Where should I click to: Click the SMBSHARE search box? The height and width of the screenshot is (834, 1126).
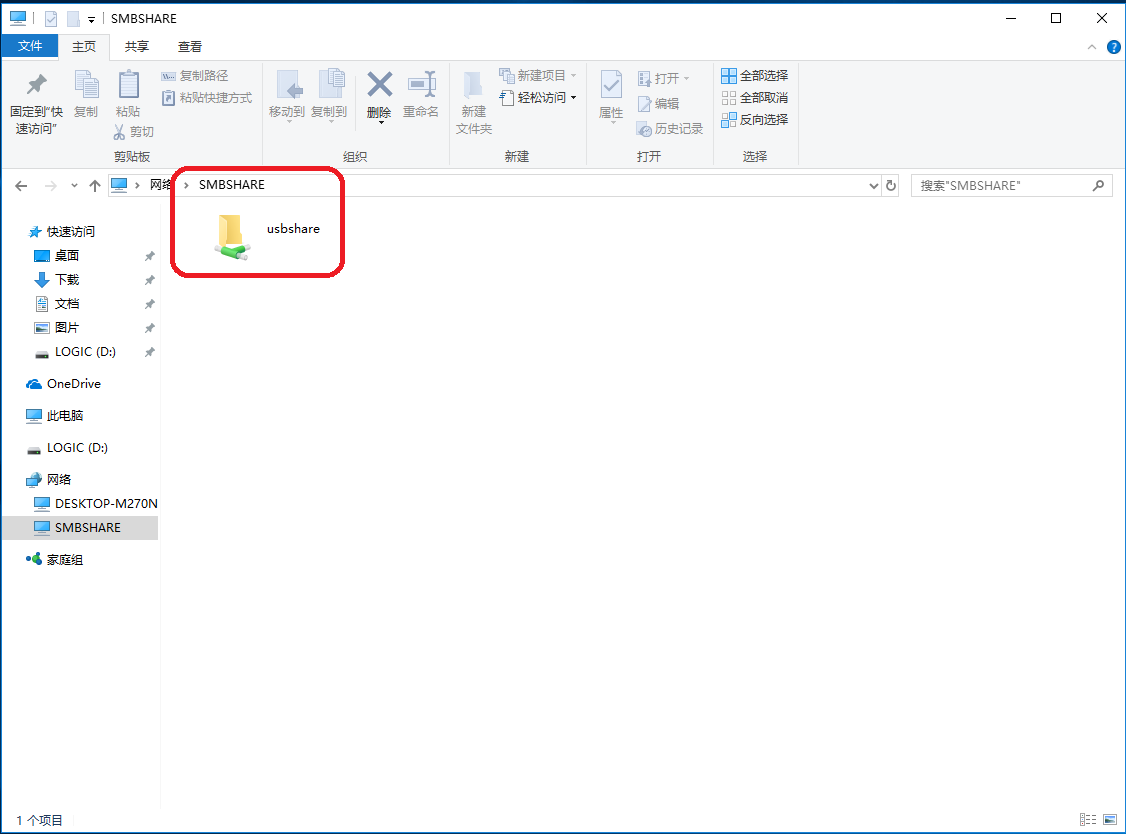pyautogui.click(x=1002, y=186)
